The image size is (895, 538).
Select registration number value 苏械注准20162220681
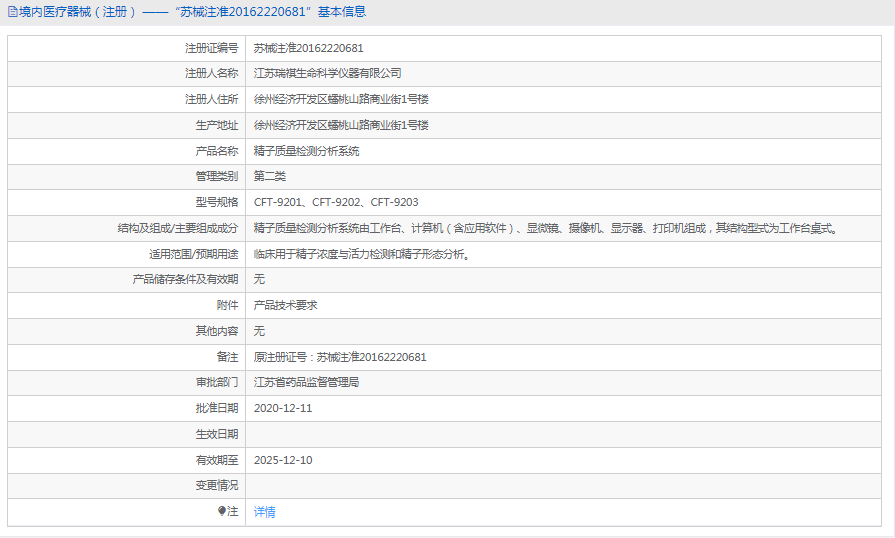pos(308,48)
